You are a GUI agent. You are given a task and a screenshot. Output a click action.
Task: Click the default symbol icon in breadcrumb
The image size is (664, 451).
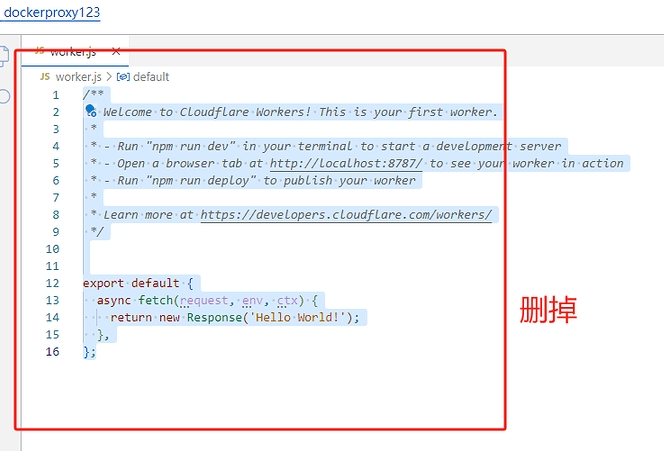pos(123,76)
